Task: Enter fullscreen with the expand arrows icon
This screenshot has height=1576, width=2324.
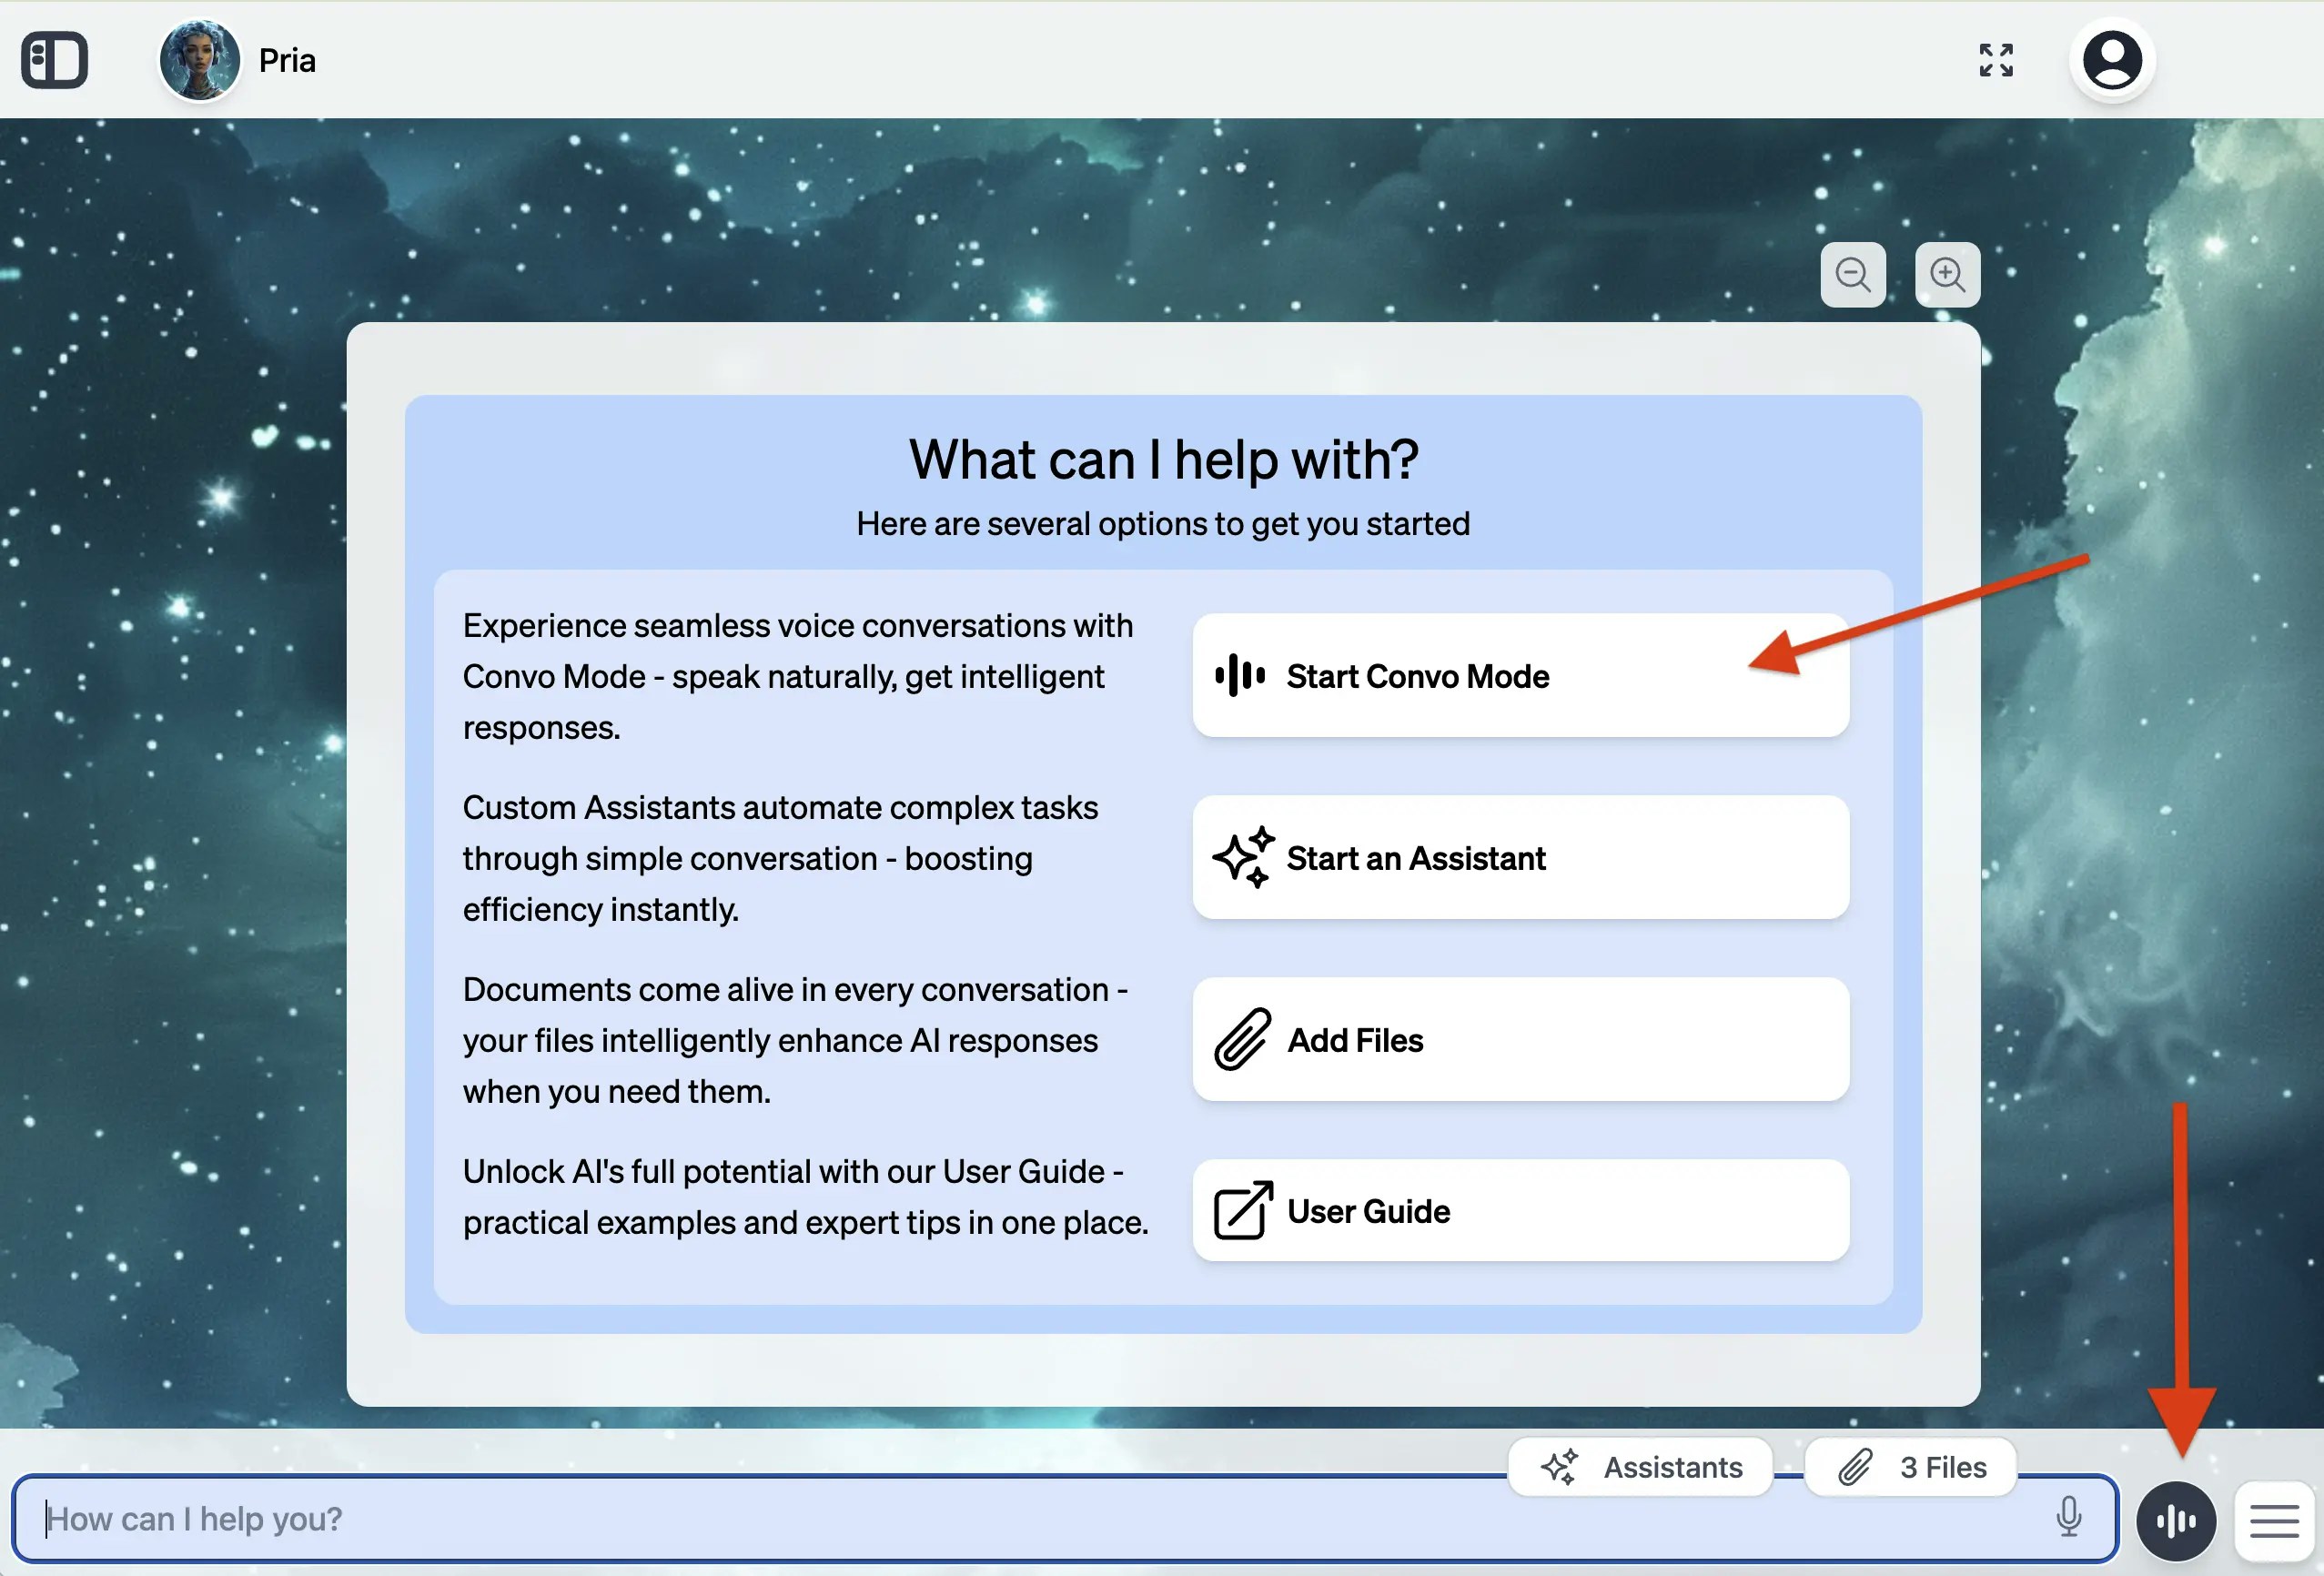Action: pyautogui.click(x=1995, y=60)
